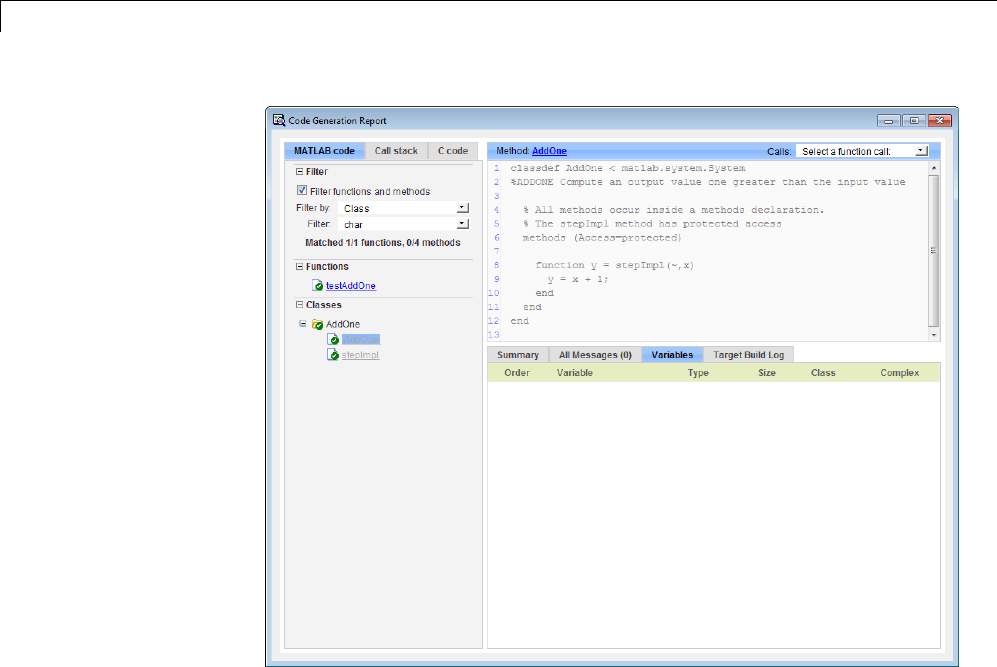
Task: Open the Filter by Class dropdown
Action: coord(404,208)
